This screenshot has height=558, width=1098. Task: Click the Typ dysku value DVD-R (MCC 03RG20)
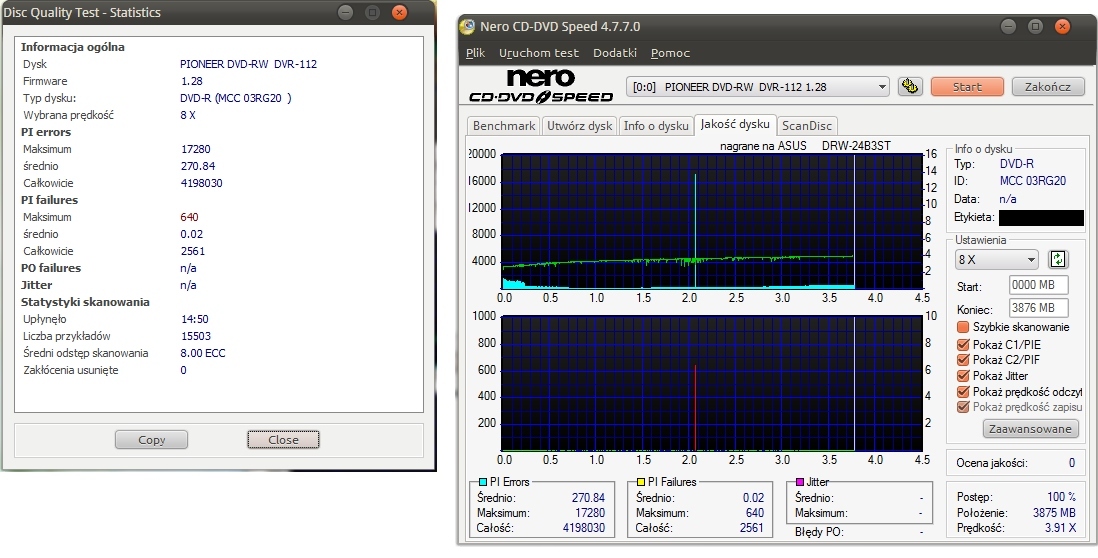(236, 98)
